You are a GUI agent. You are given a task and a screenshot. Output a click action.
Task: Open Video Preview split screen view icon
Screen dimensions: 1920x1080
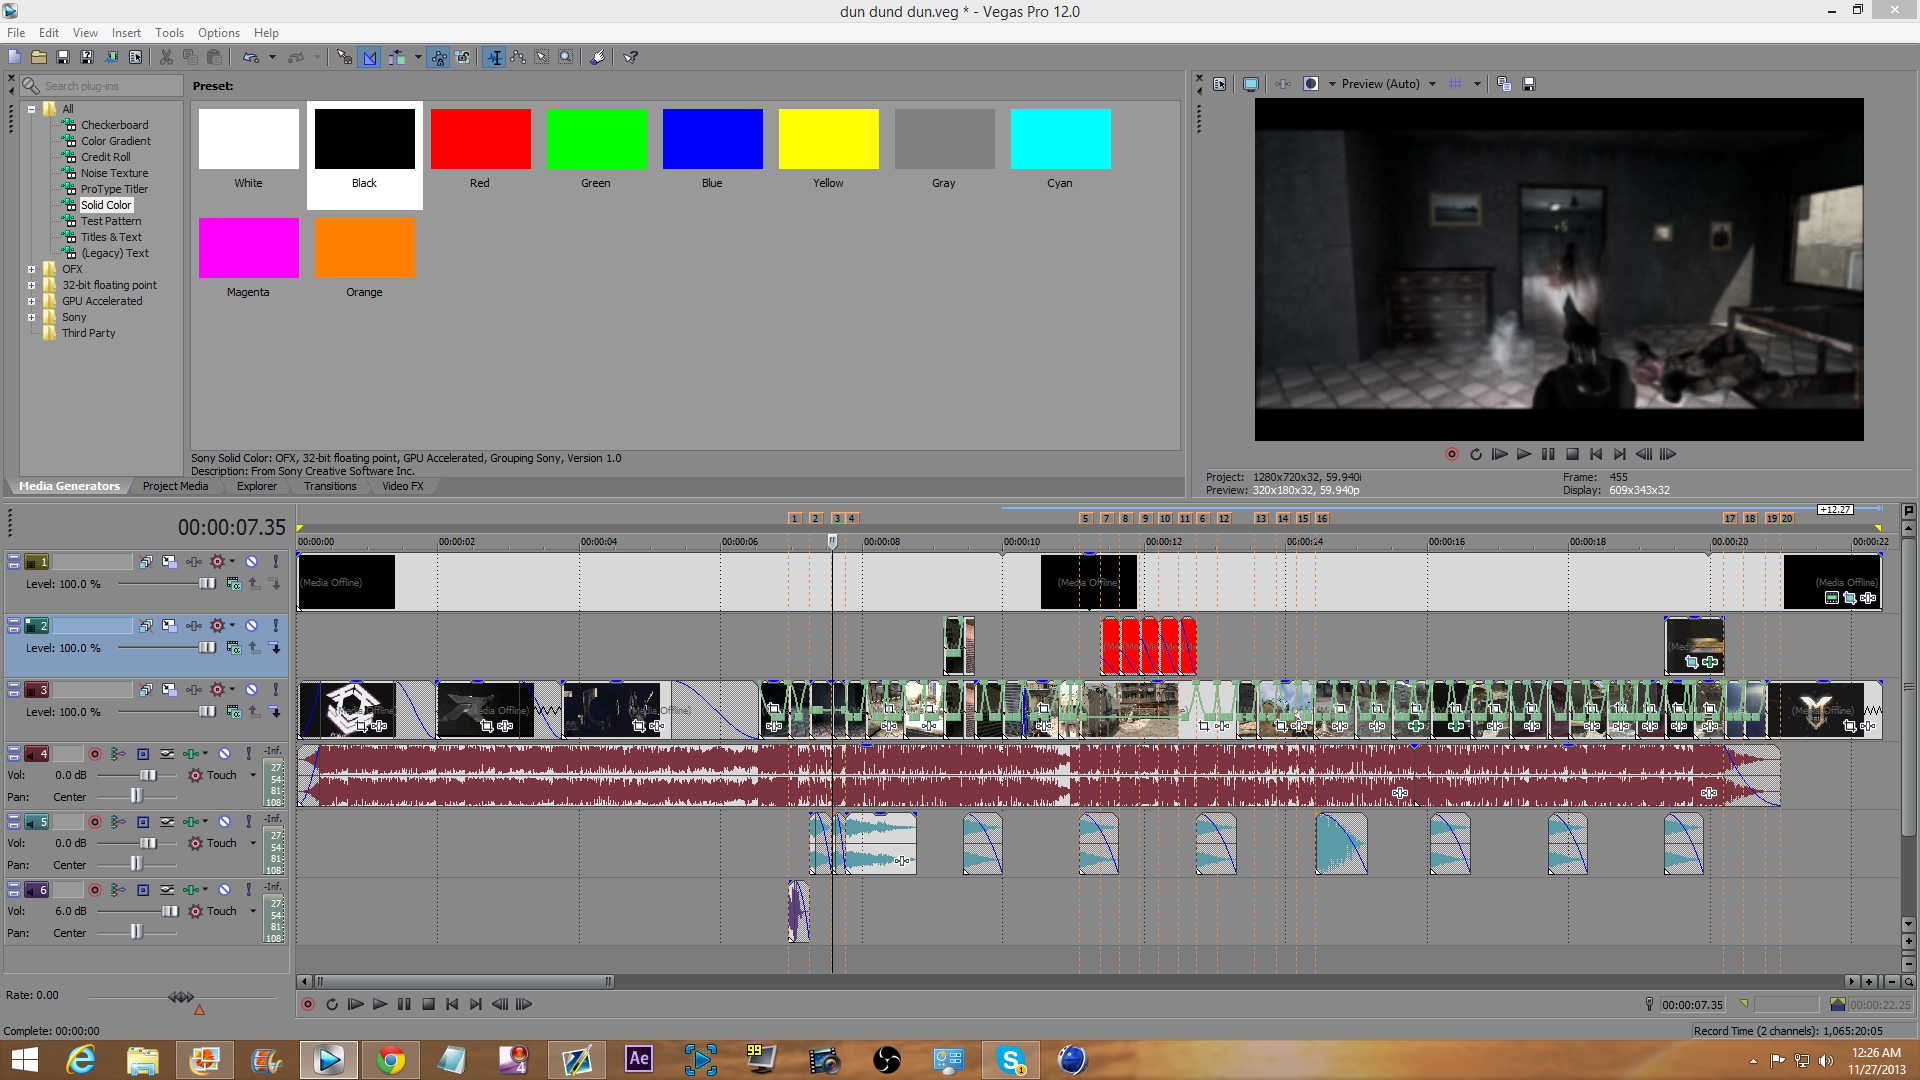coord(1311,84)
